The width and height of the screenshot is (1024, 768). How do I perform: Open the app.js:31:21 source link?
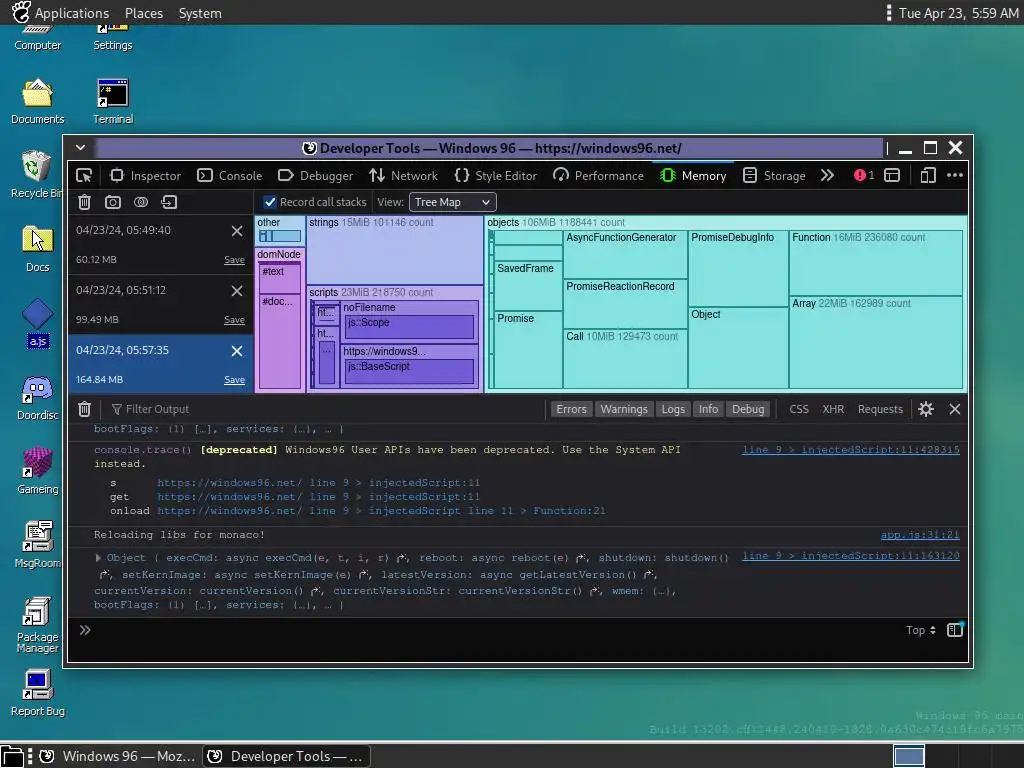click(x=920, y=535)
